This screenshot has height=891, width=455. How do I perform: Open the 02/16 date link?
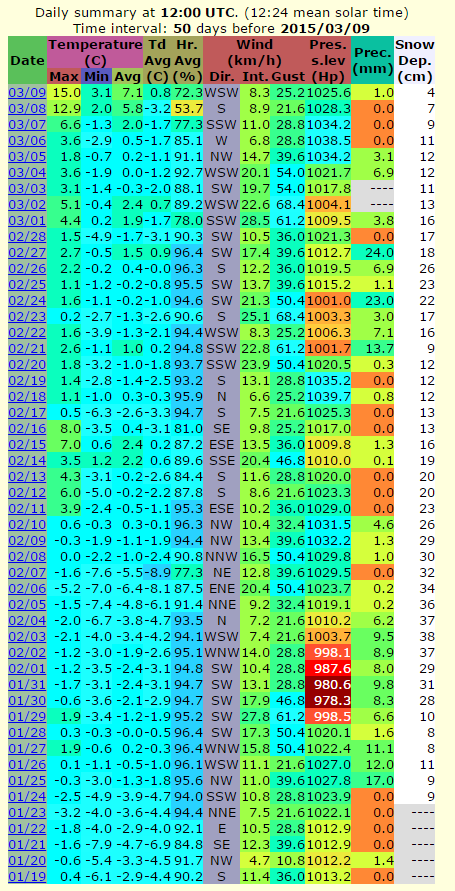coord(23,426)
